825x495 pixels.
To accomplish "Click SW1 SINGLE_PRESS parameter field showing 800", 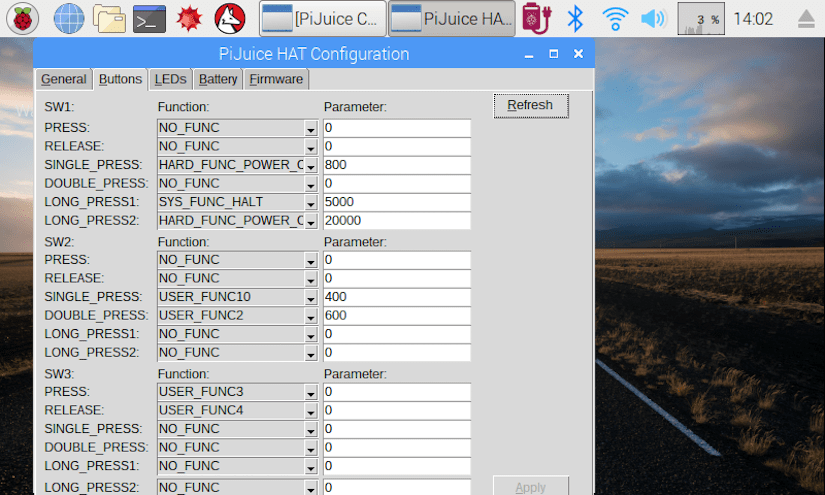I will tap(397, 165).
